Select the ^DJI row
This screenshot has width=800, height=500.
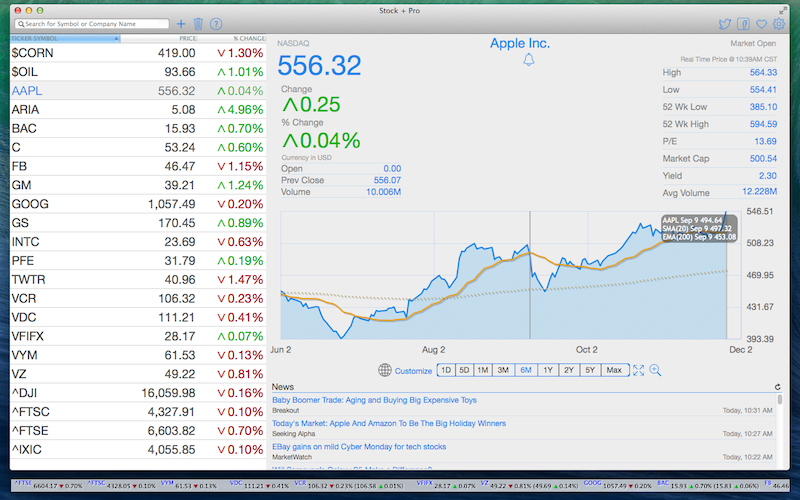pyautogui.click(x=138, y=393)
